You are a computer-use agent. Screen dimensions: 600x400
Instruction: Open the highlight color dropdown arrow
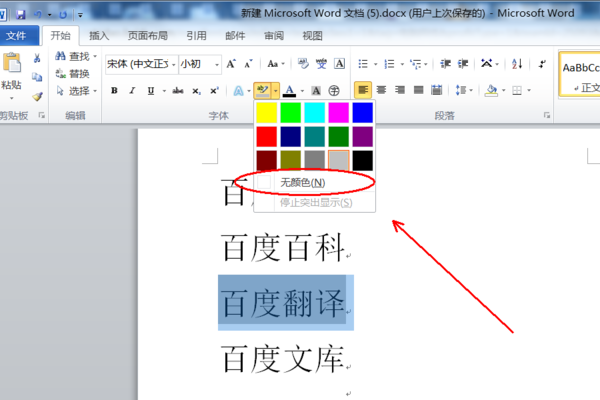[x=275, y=91]
